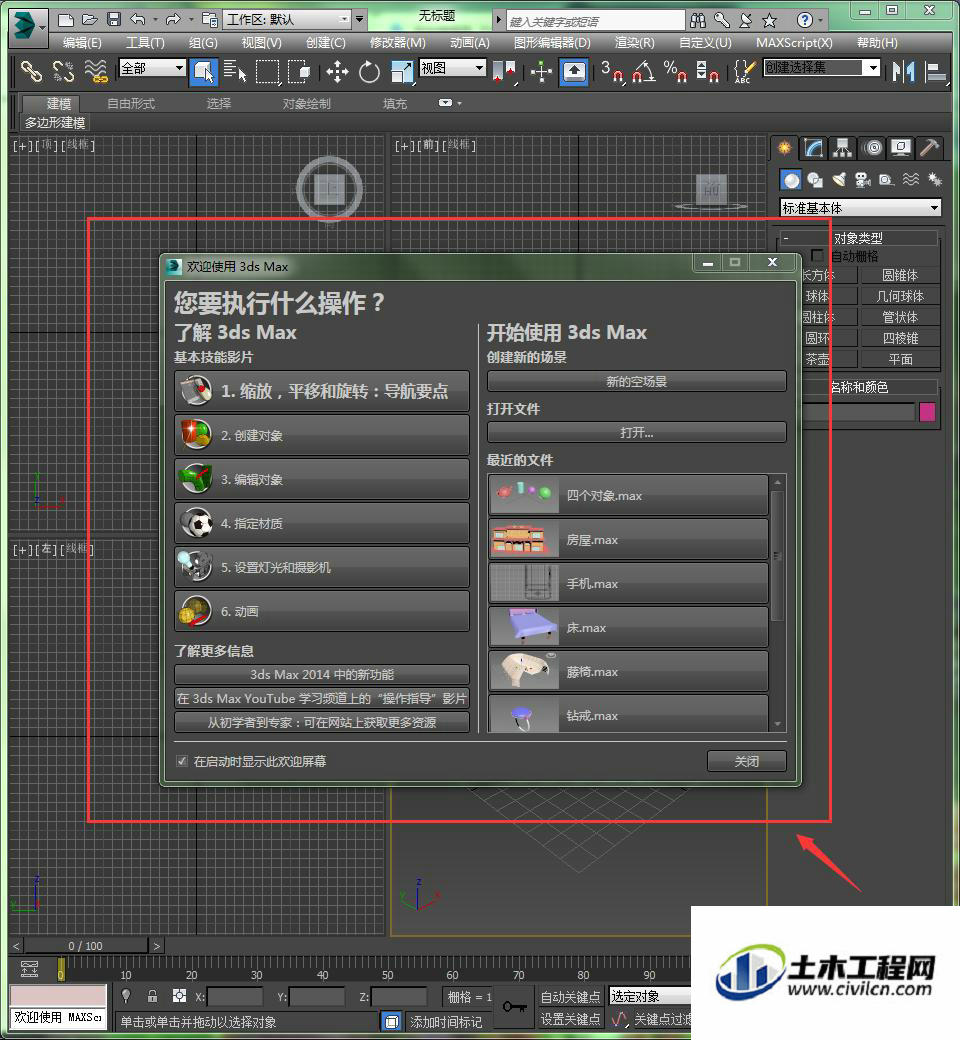
Task: Click the Undo arrow icon
Action: (x=138, y=20)
